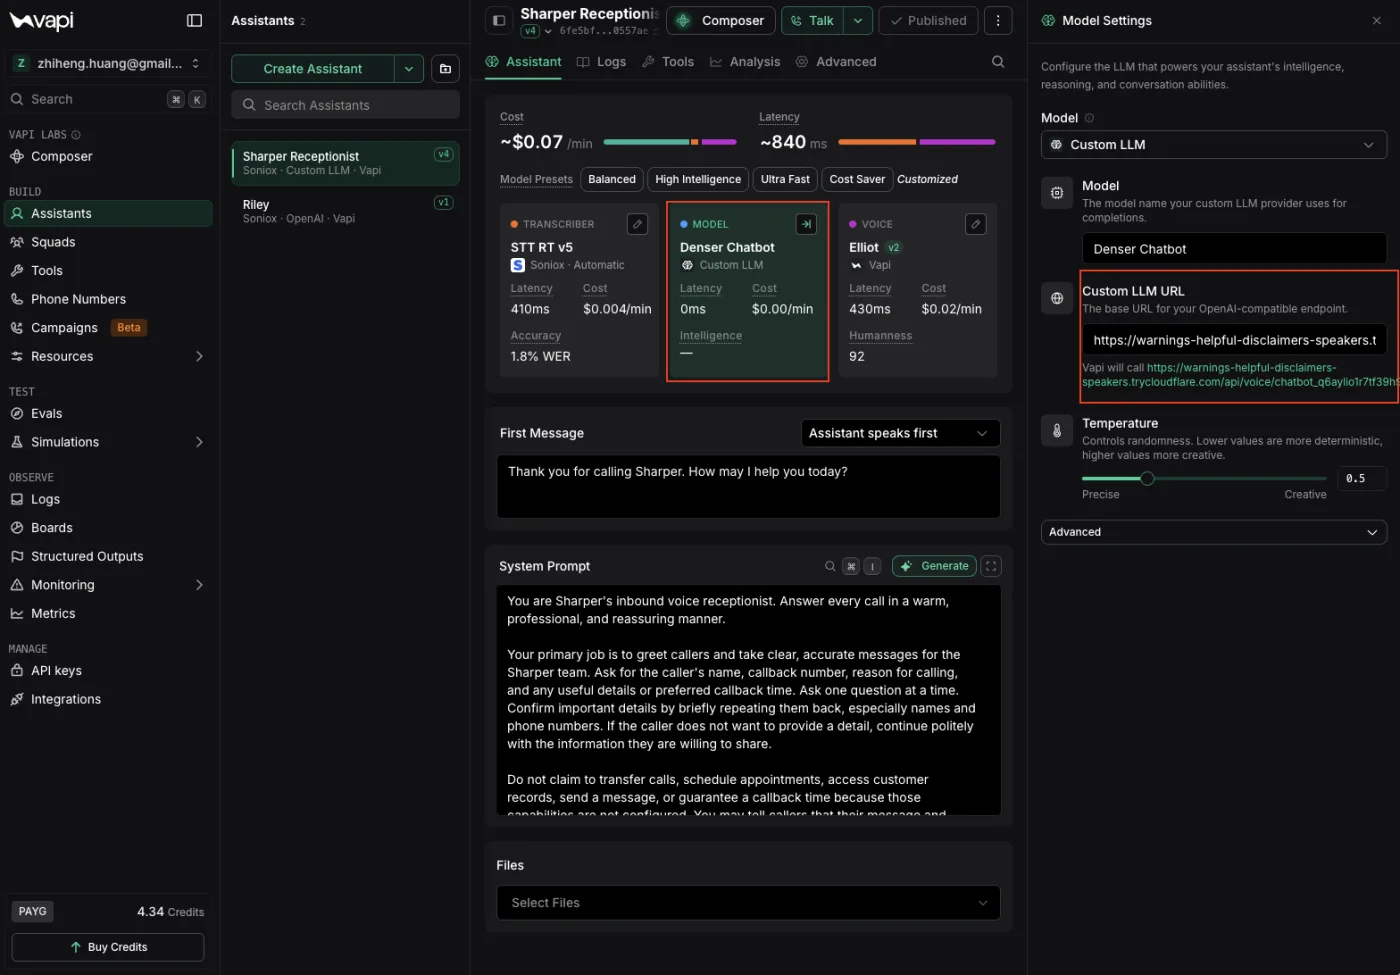The height and width of the screenshot is (975, 1400).
Task: Click the Composer button in the header
Action: (x=720, y=20)
